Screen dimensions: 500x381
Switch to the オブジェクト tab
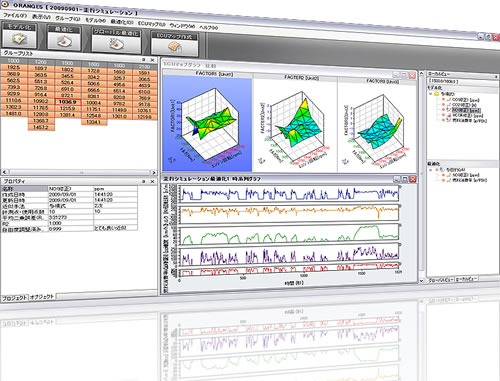(x=42, y=296)
